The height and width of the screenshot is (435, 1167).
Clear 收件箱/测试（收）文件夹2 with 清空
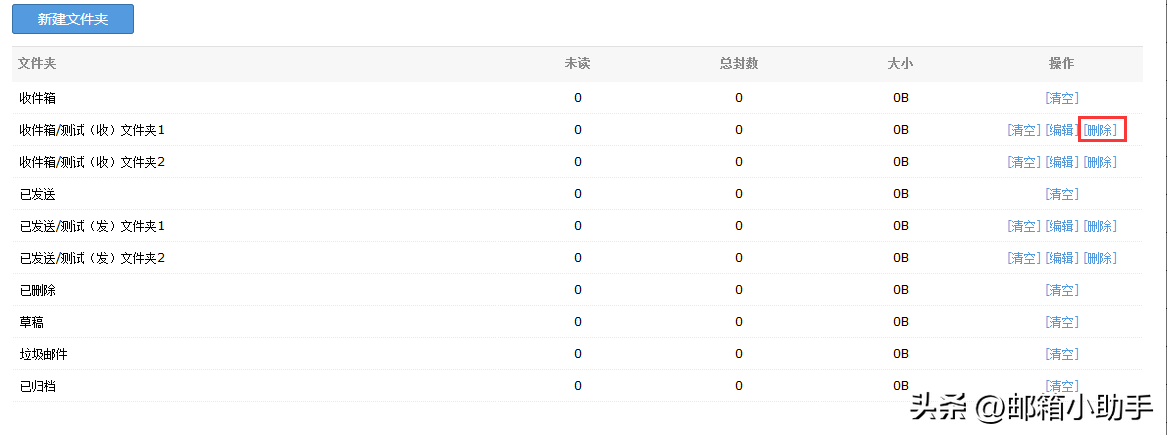pos(1024,162)
